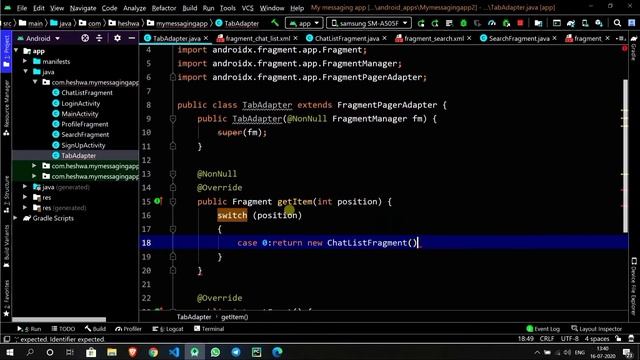The width and height of the screenshot is (640, 360).
Task: Click the Run with Coverage icon
Action: click(477, 23)
